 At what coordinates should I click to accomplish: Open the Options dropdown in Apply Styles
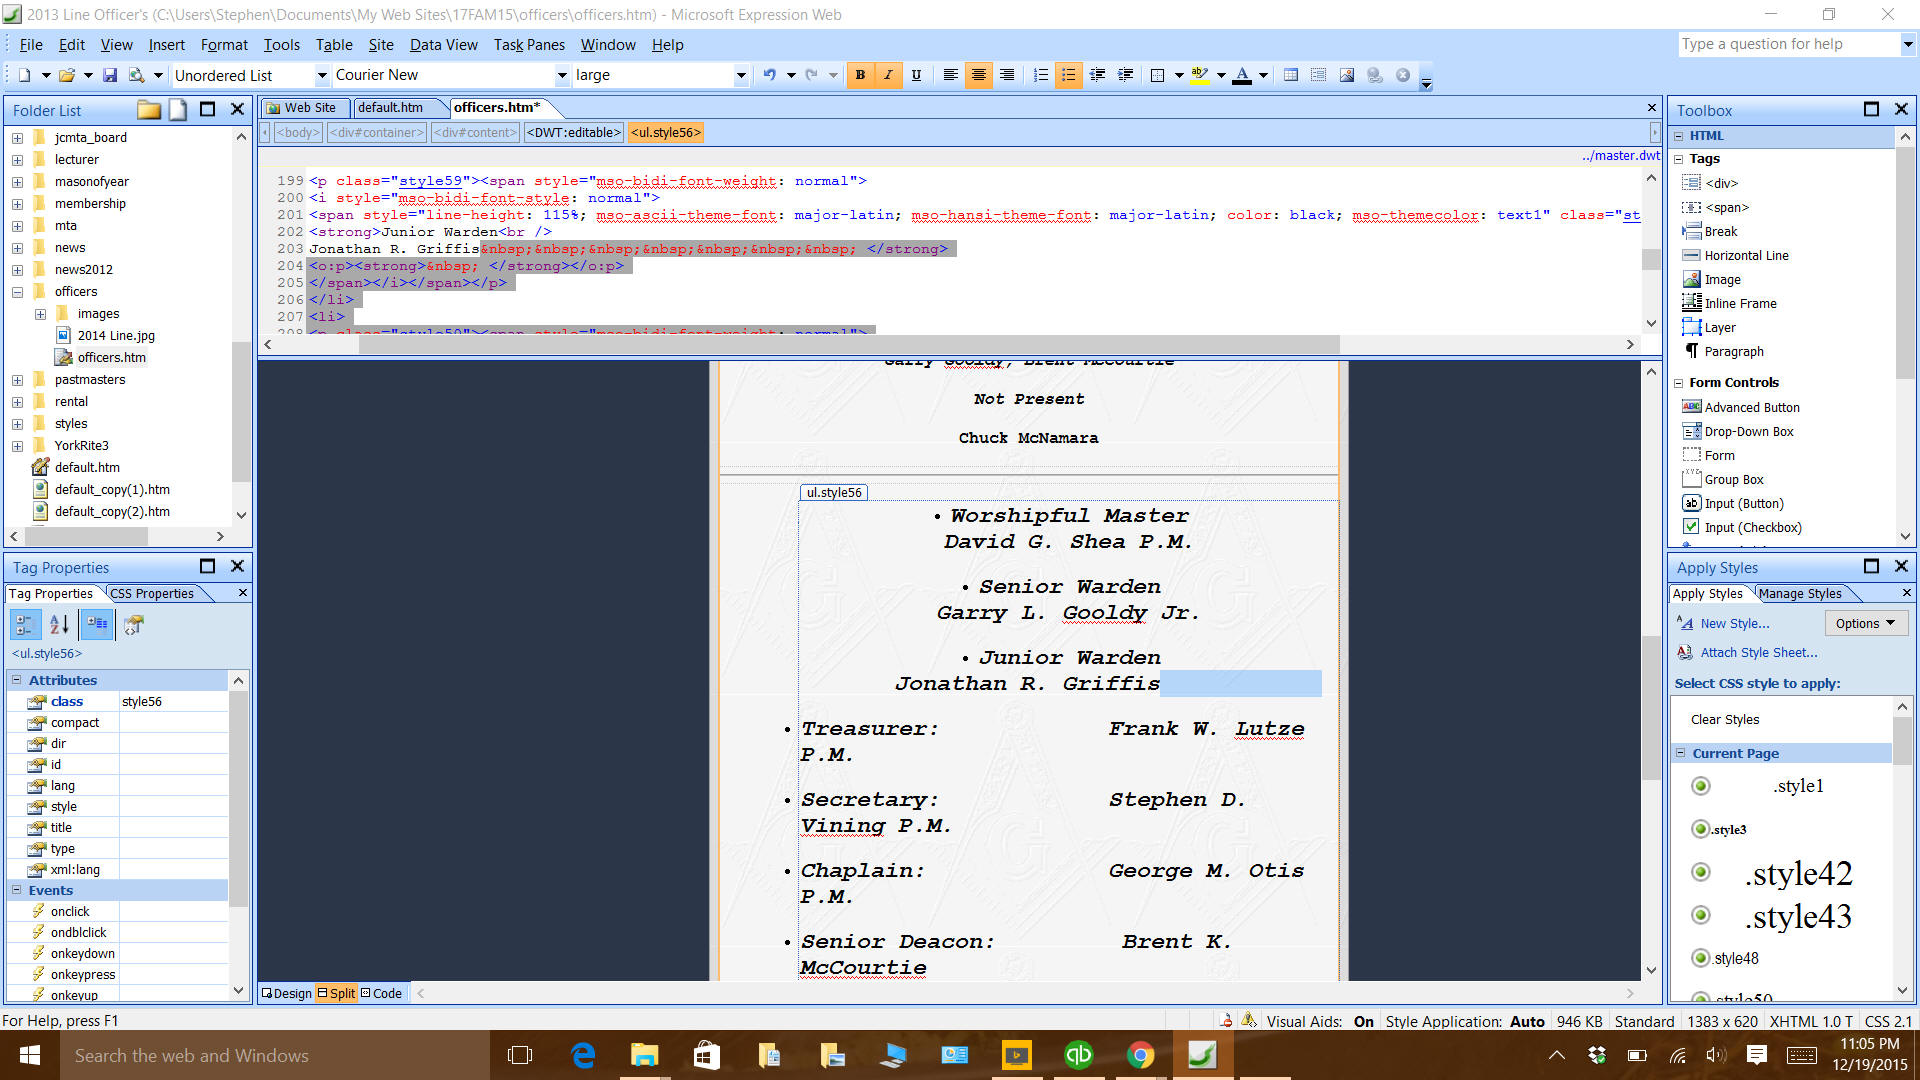[x=1865, y=623]
